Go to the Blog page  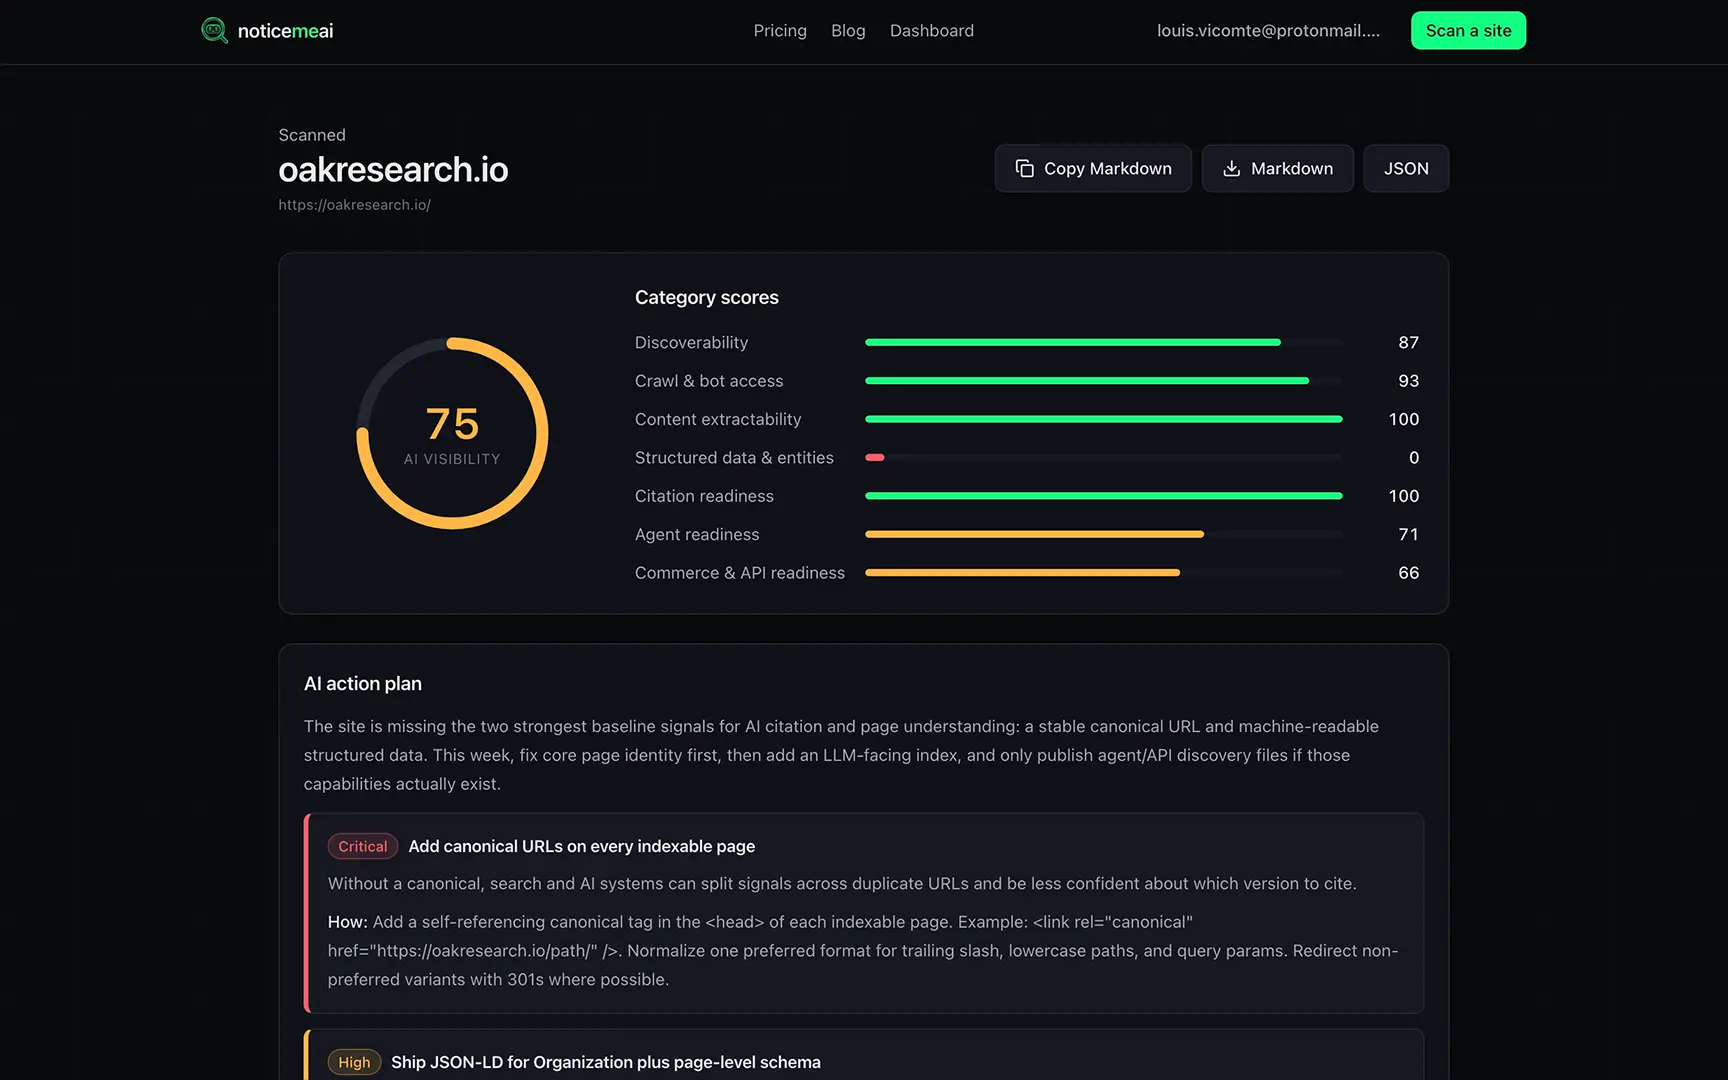[x=847, y=31]
